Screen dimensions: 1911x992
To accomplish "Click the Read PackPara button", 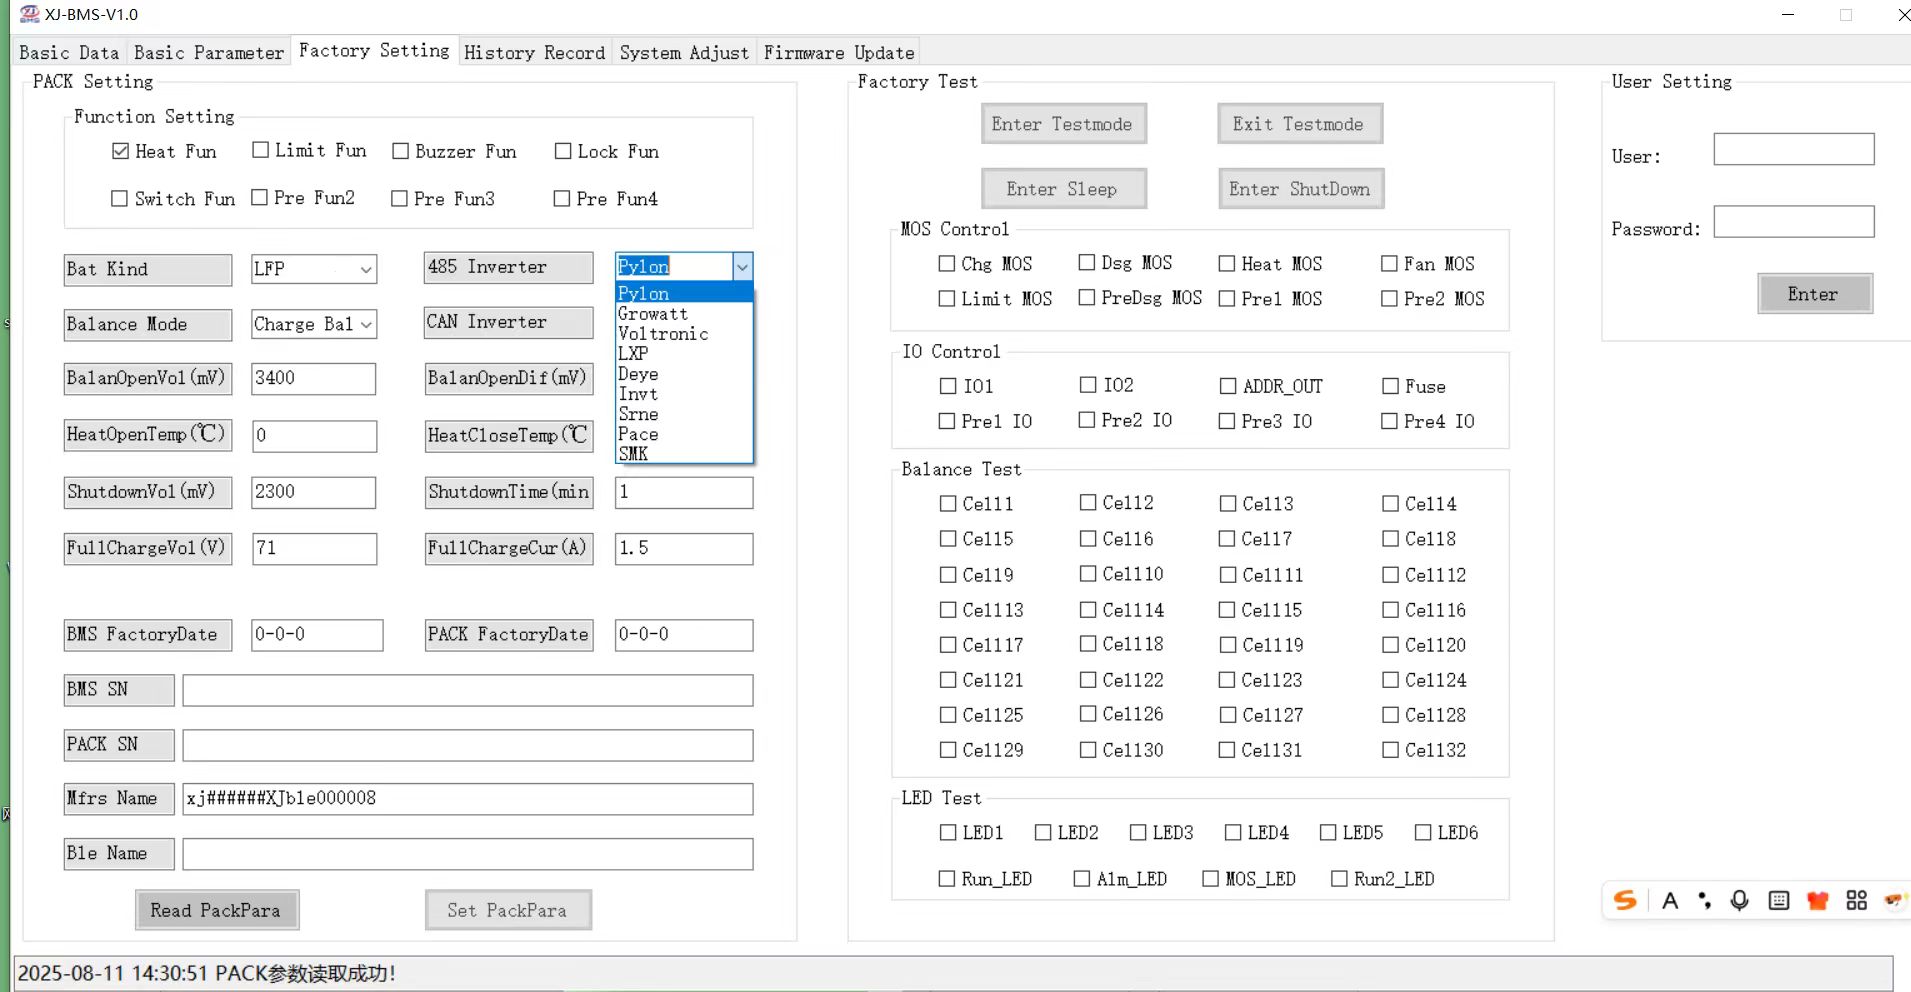I will pyautogui.click(x=216, y=910).
